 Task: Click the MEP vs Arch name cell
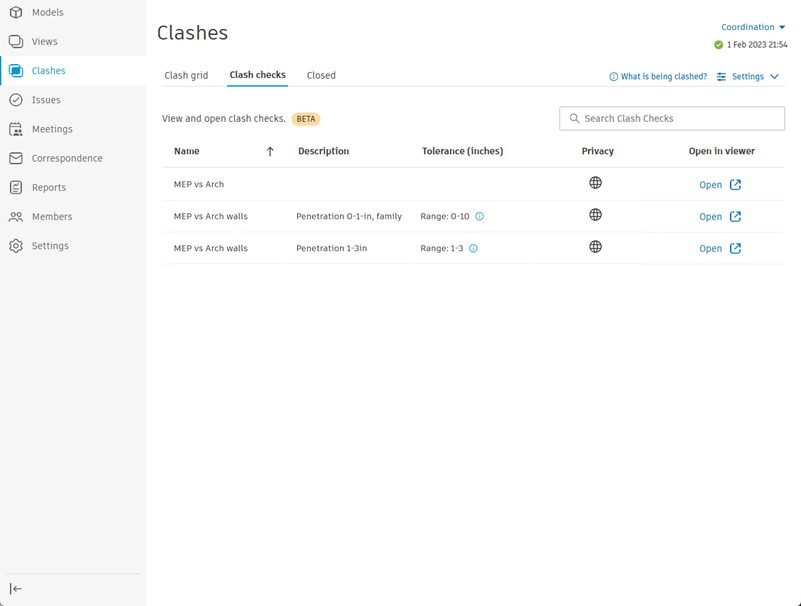pos(199,184)
